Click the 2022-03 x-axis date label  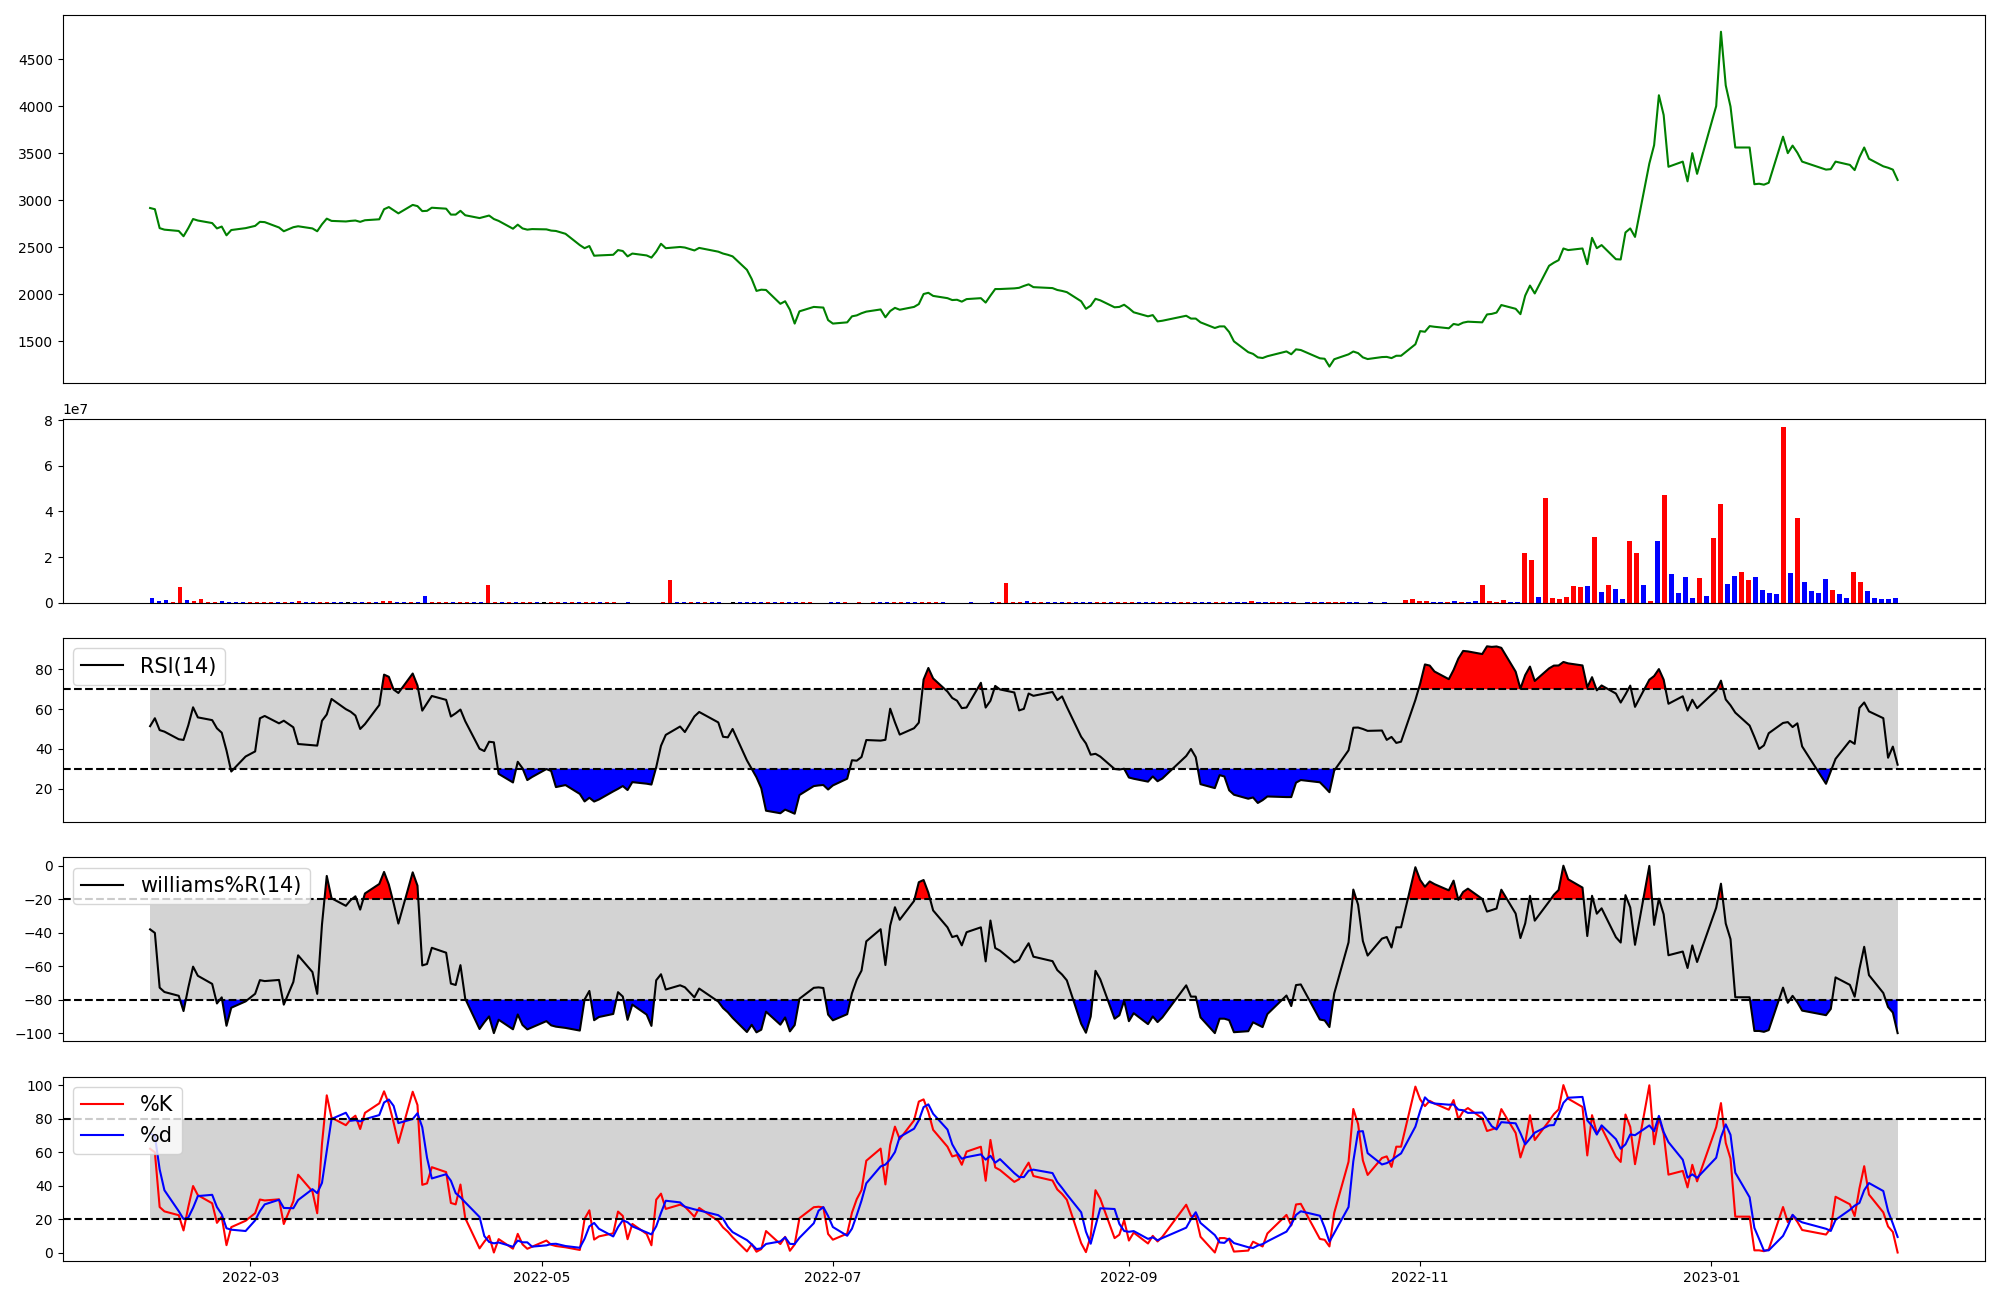pyautogui.click(x=249, y=1277)
